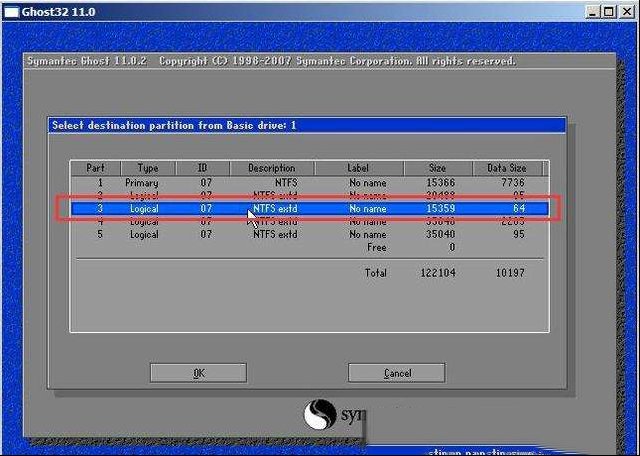Click the total size value '122104'
The image size is (640, 456).
point(438,273)
